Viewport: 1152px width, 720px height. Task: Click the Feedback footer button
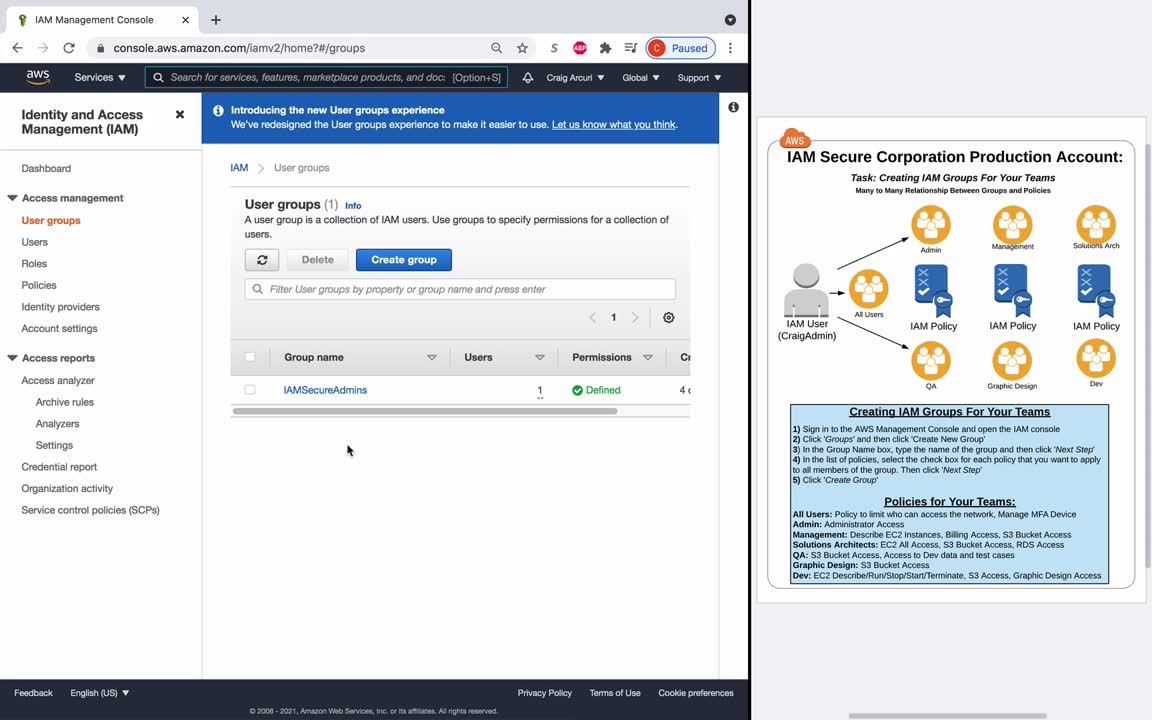[x=33, y=693]
